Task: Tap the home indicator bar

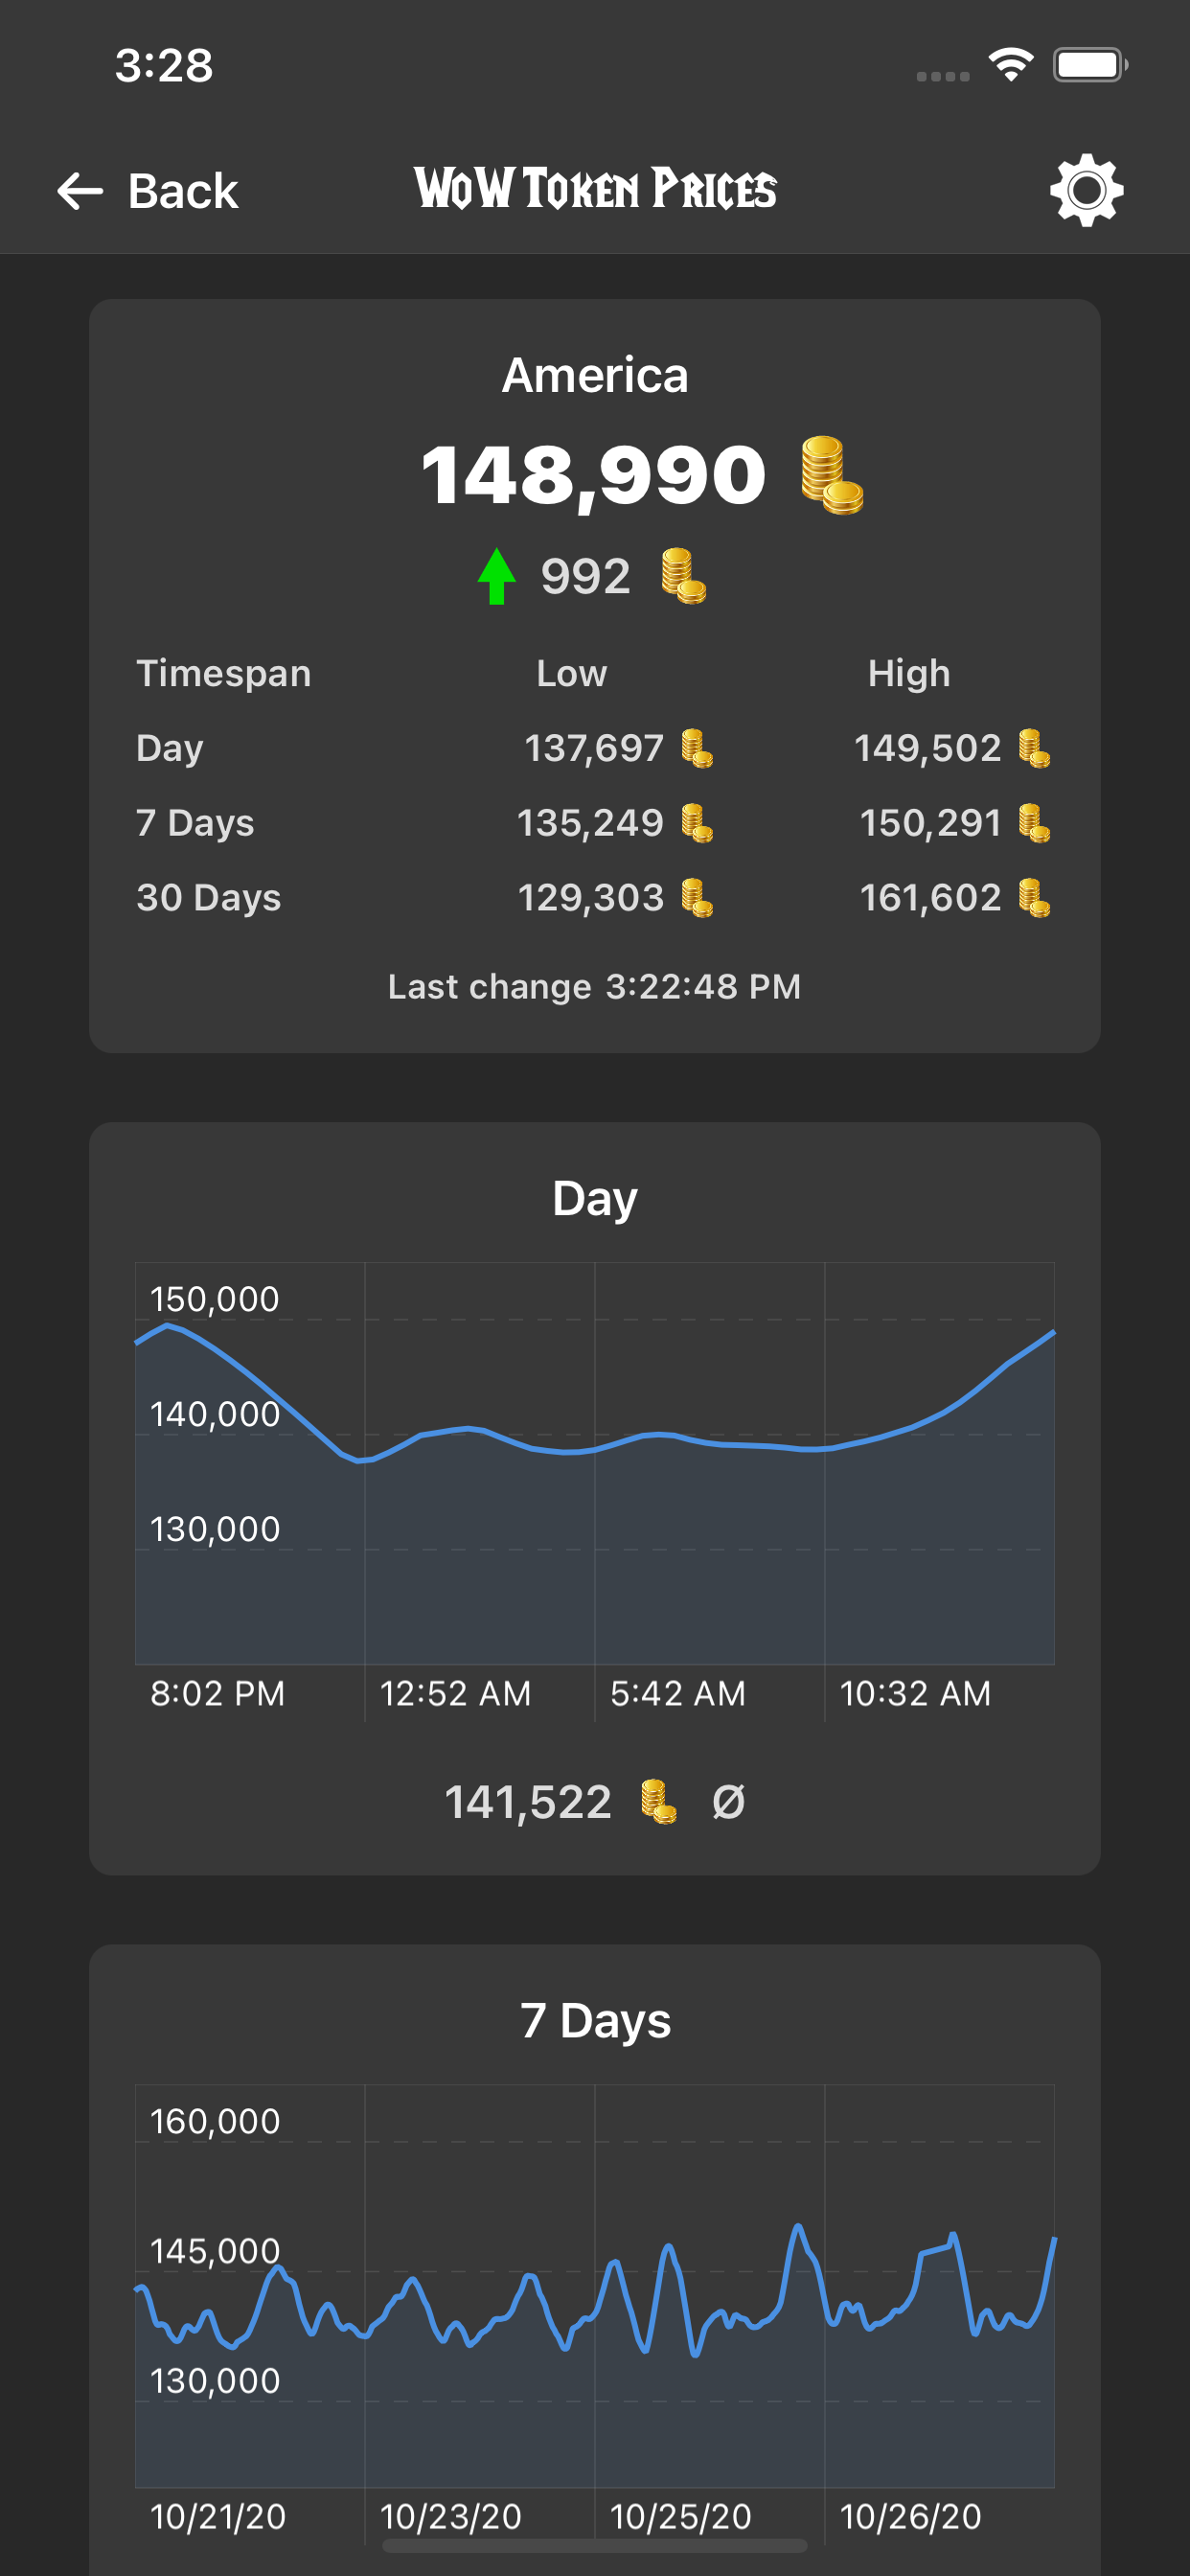Action: click(595, 2545)
